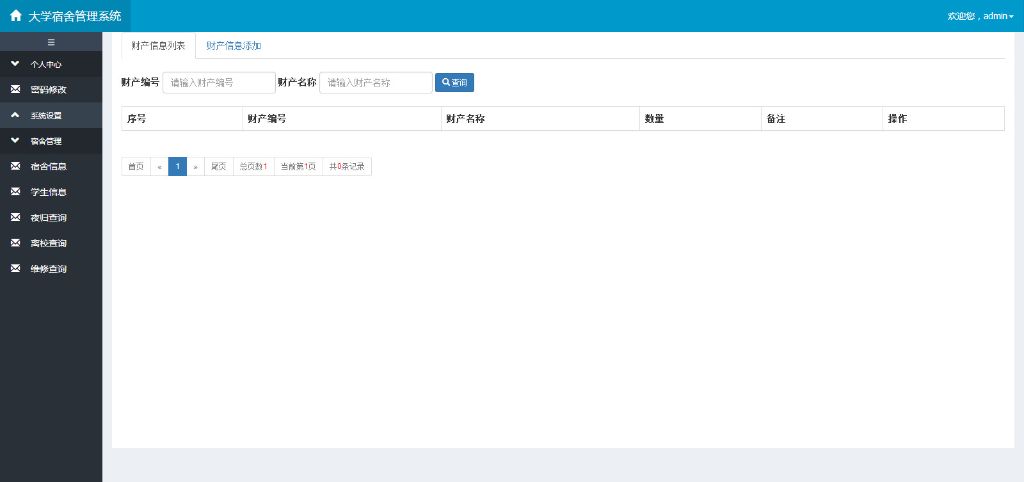Viewport: 1024px width, 482px height.
Task: Click the 总页数1 pagination text
Action: pyautogui.click(x=253, y=167)
